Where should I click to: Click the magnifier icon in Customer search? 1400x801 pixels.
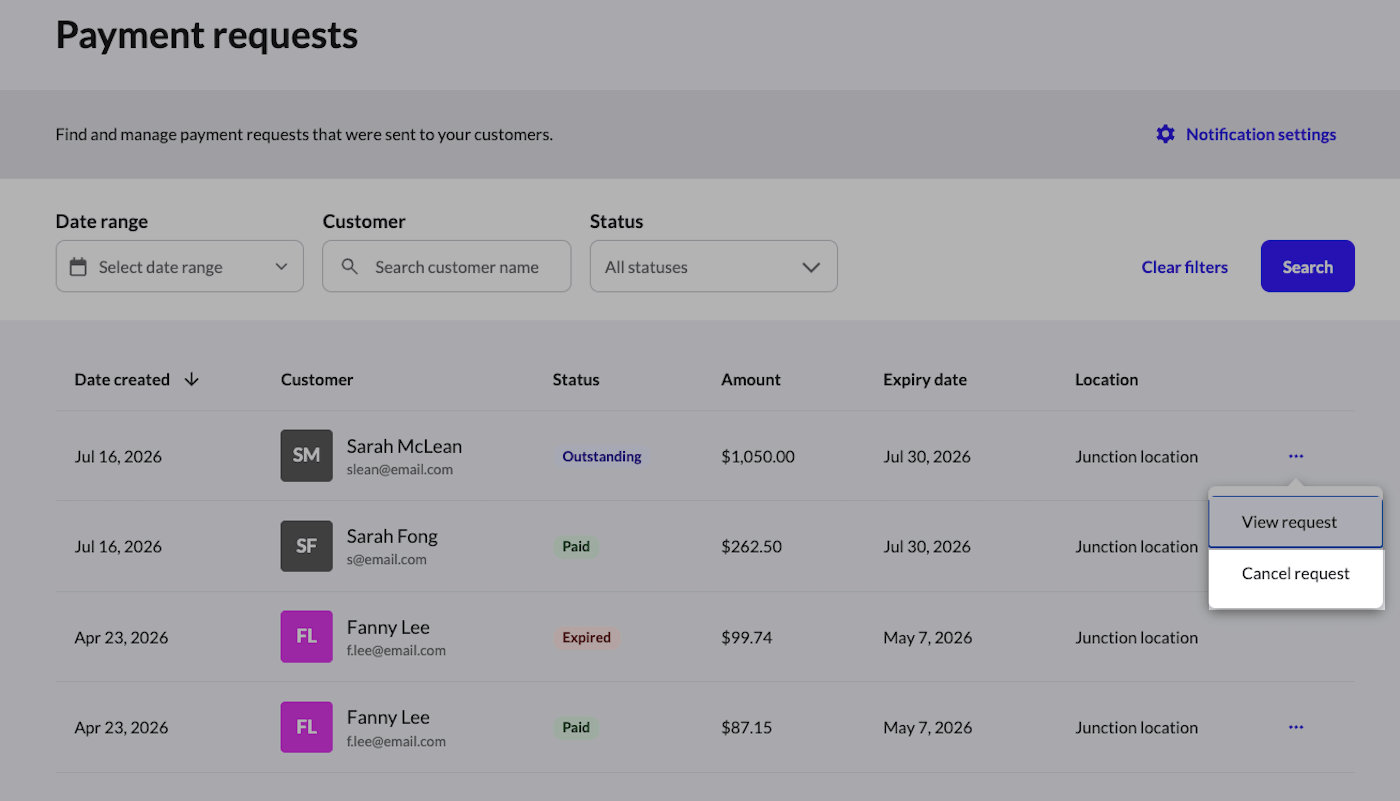point(349,267)
